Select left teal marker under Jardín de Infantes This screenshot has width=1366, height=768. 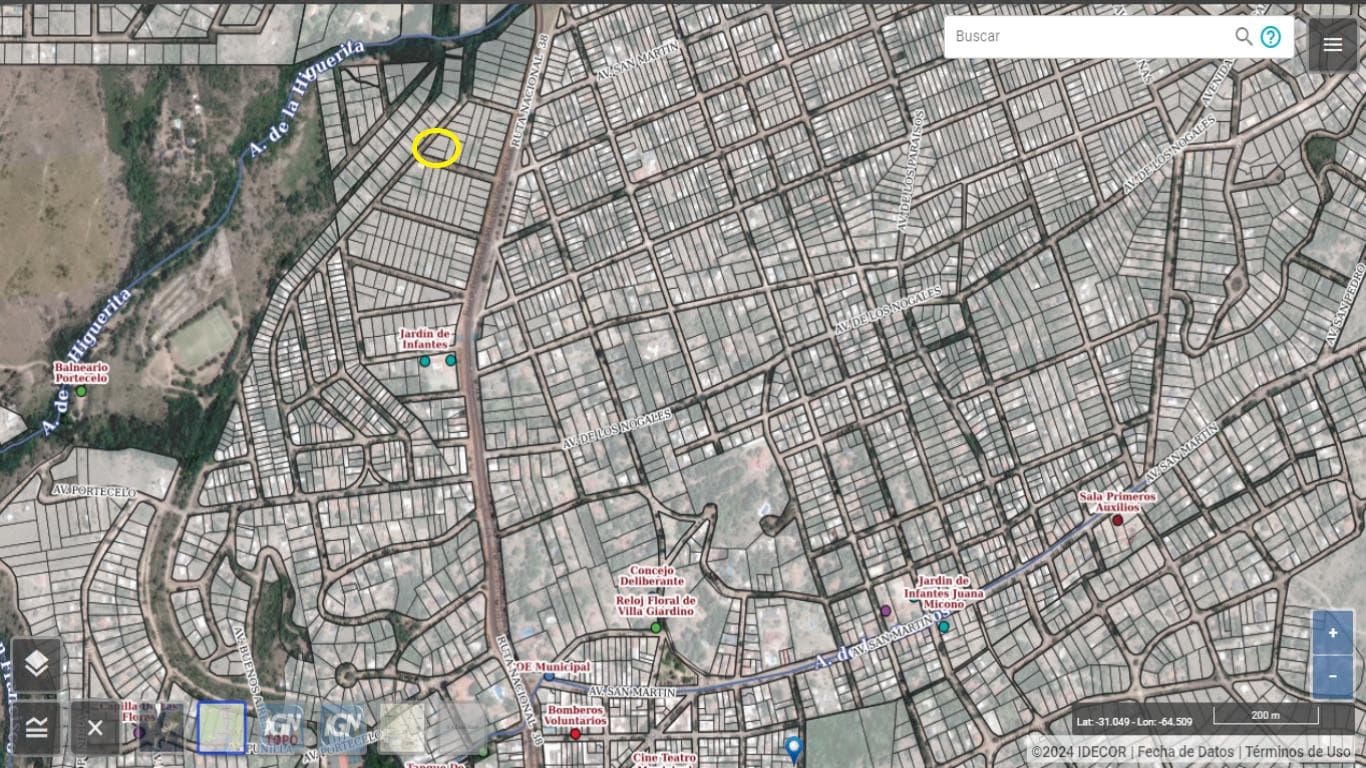pyautogui.click(x=425, y=361)
